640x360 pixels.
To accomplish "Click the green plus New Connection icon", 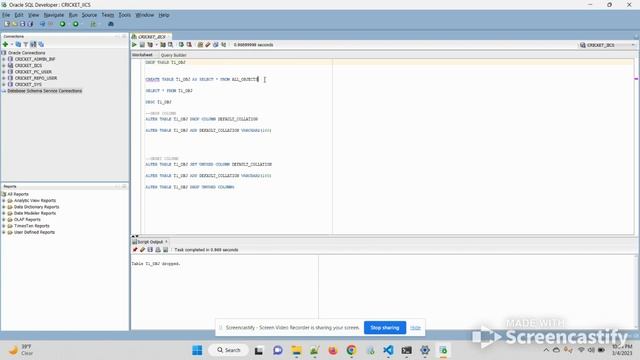I will (5, 44).
